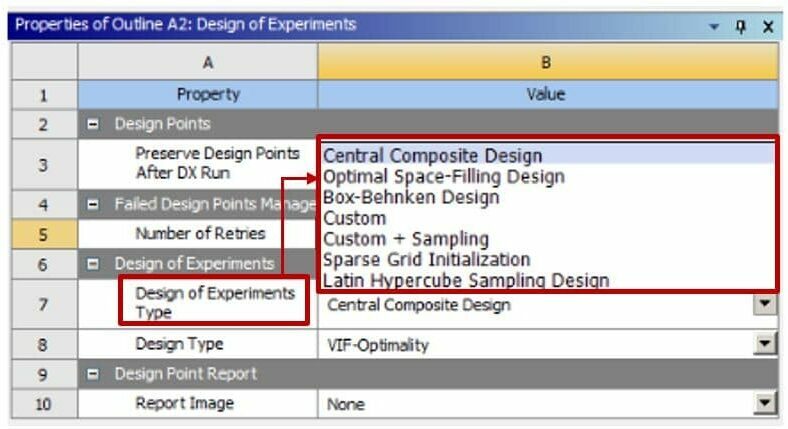Choose Optimal Space-Filling Design option
The height and width of the screenshot is (429, 788).
point(444,177)
